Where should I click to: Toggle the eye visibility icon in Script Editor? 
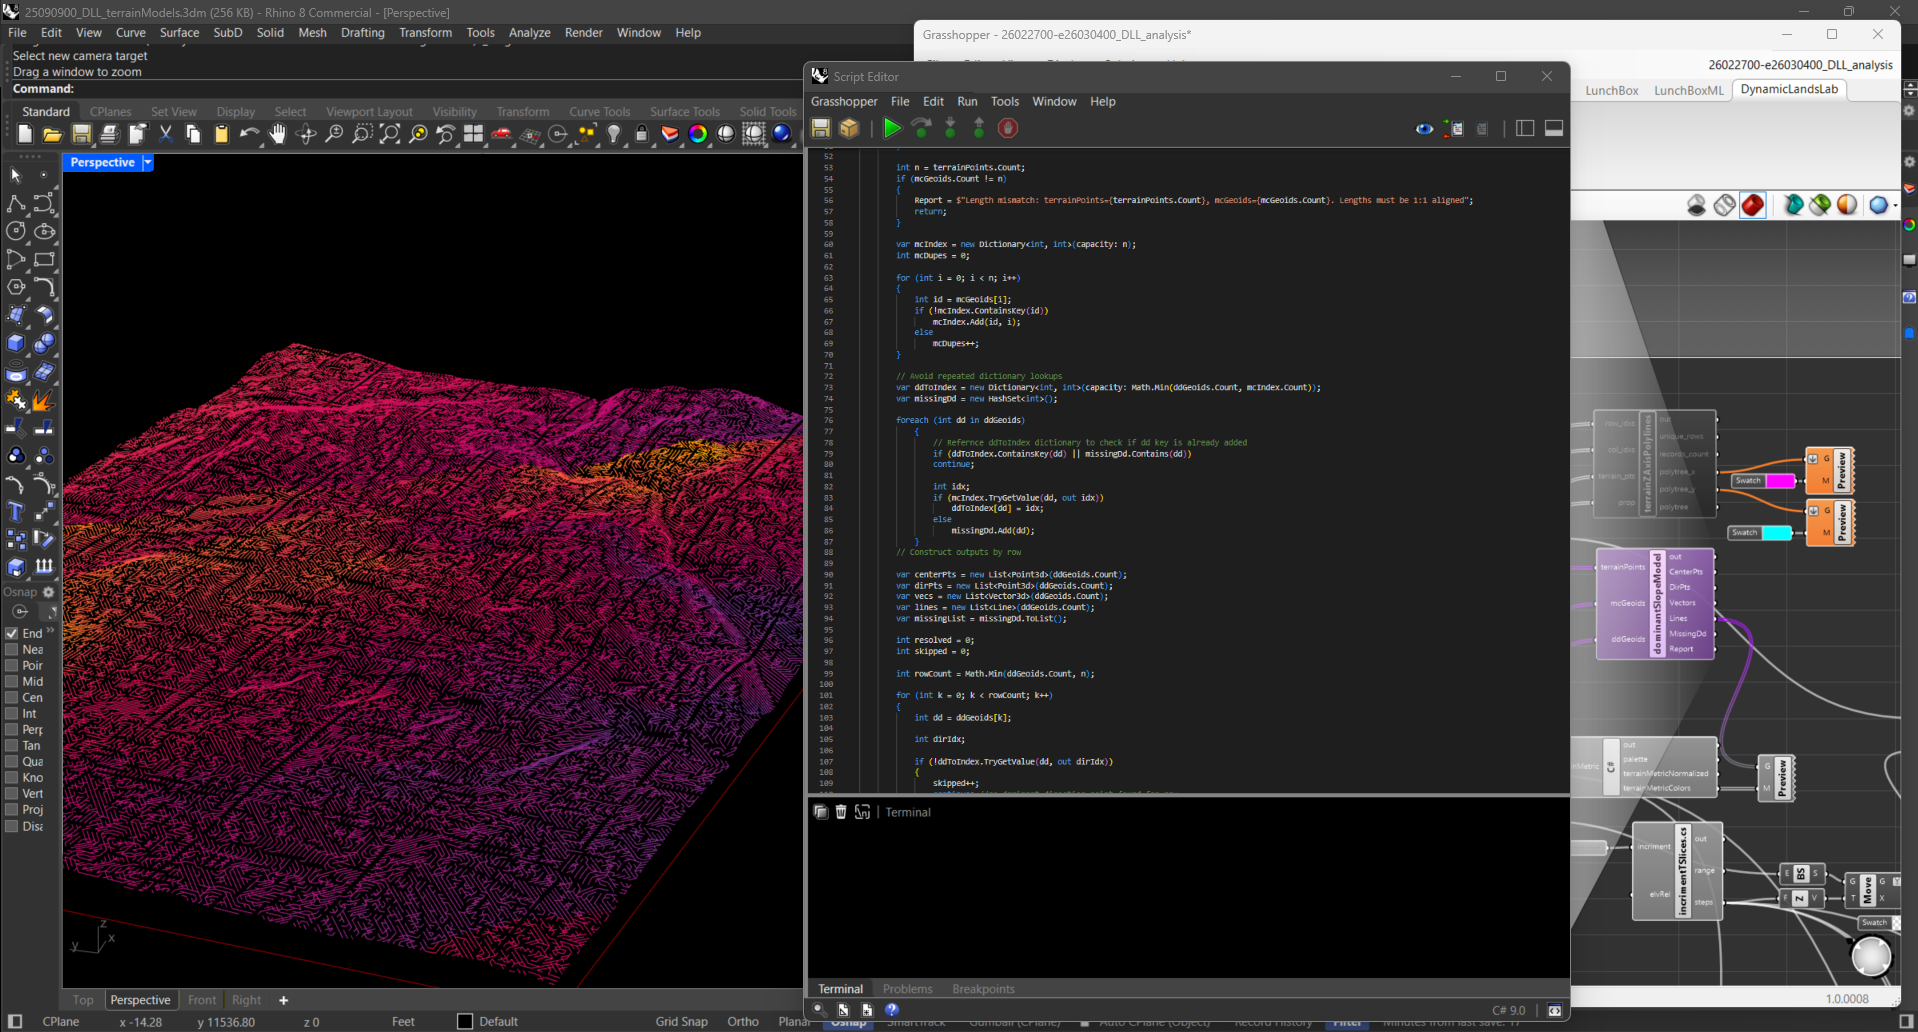point(1424,128)
